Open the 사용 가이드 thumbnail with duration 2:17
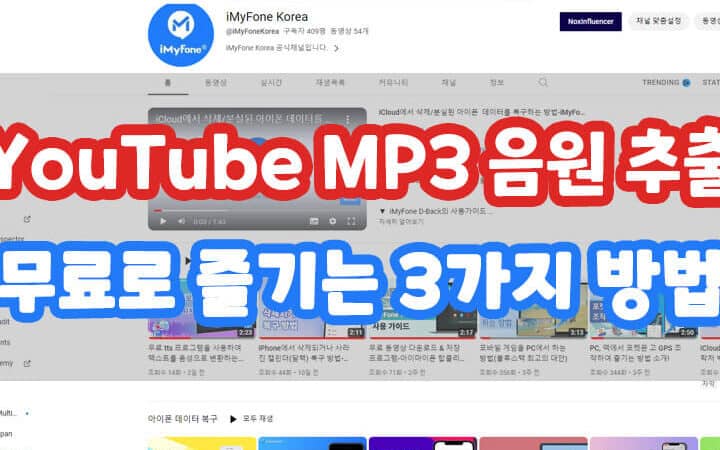The height and width of the screenshot is (450, 720). 423,310
